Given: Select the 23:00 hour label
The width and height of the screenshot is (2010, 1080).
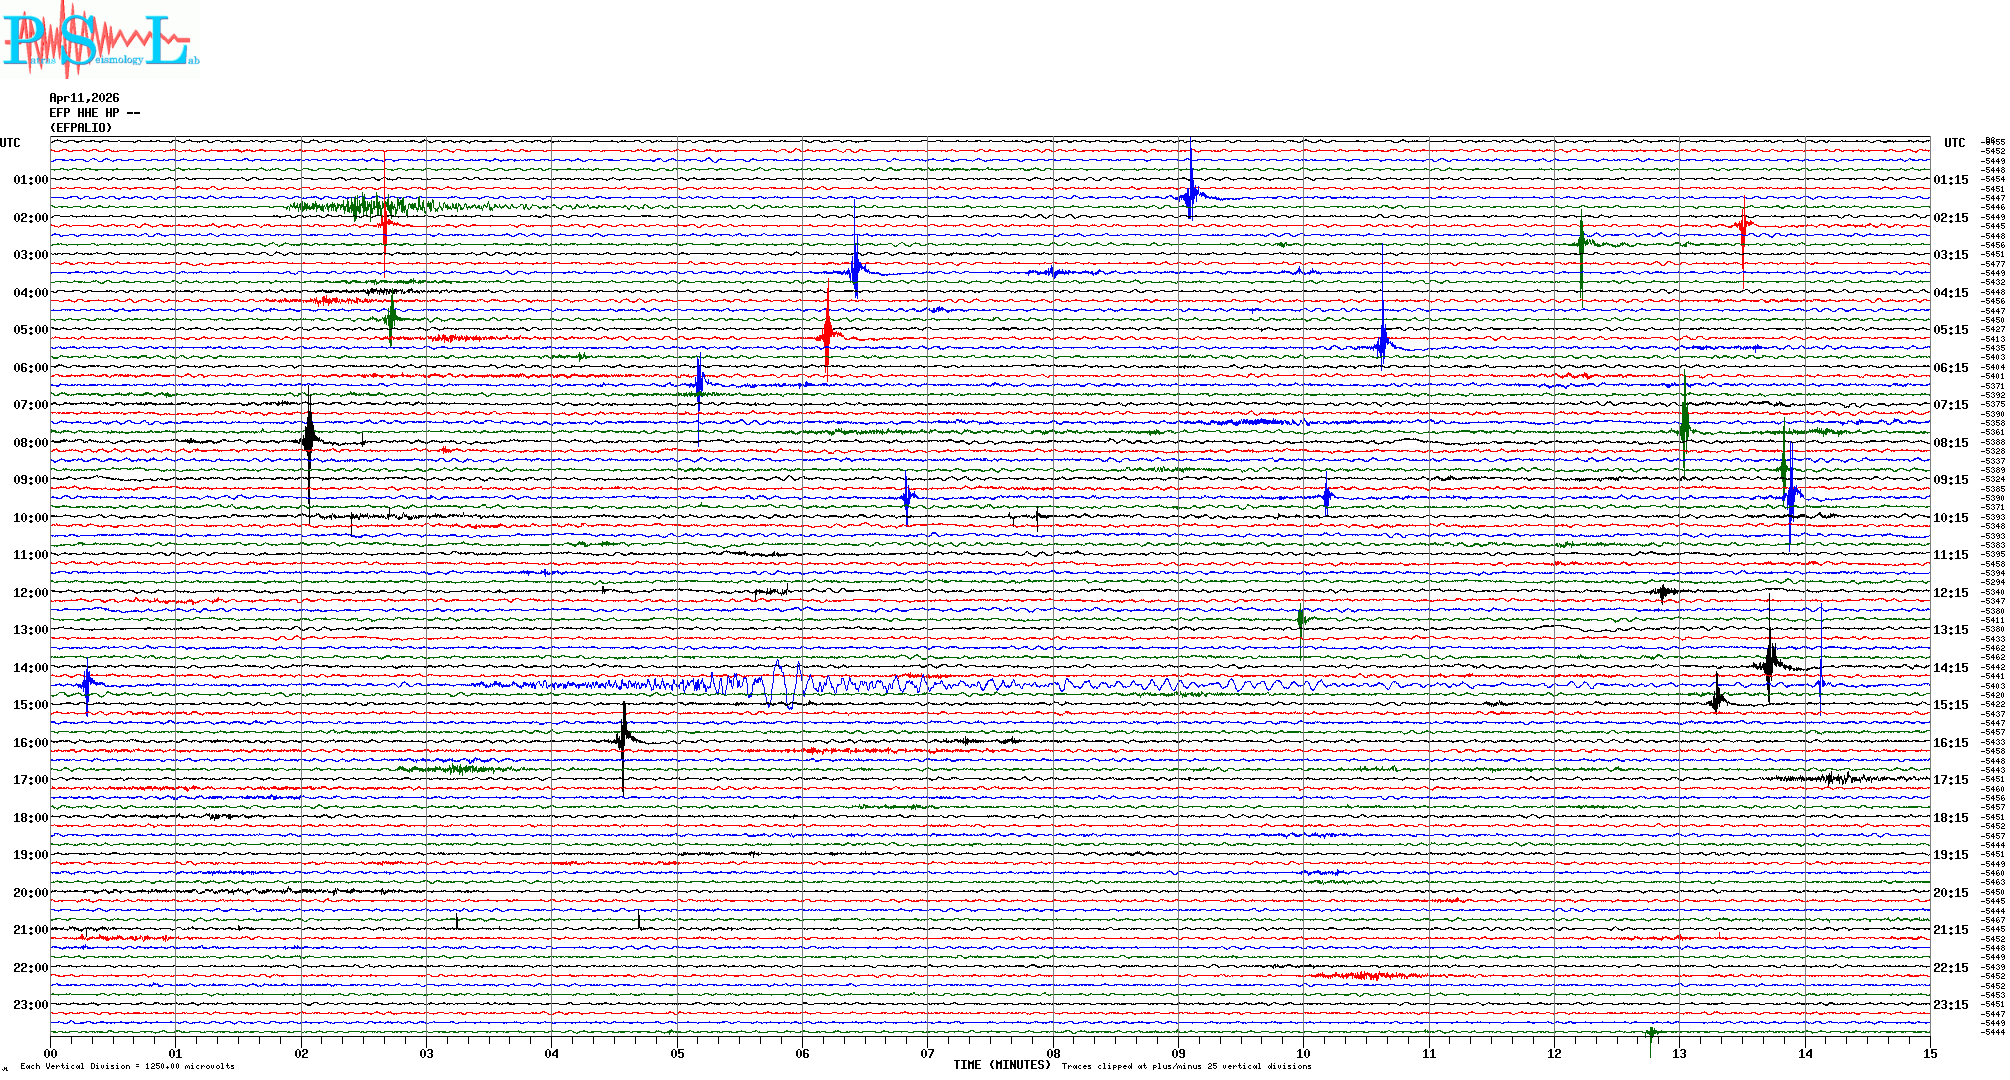Looking at the screenshot, I should [30, 1005].
